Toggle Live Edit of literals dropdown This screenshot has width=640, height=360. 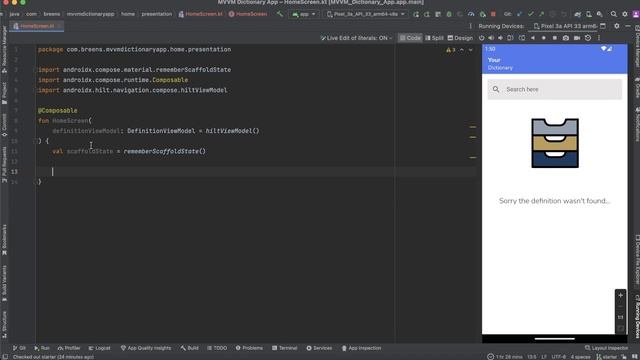356,38
